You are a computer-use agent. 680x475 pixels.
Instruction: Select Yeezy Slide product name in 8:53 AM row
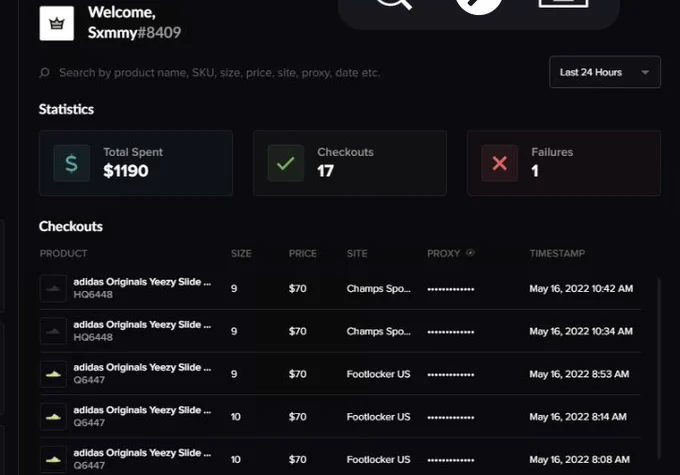point(142,367)
